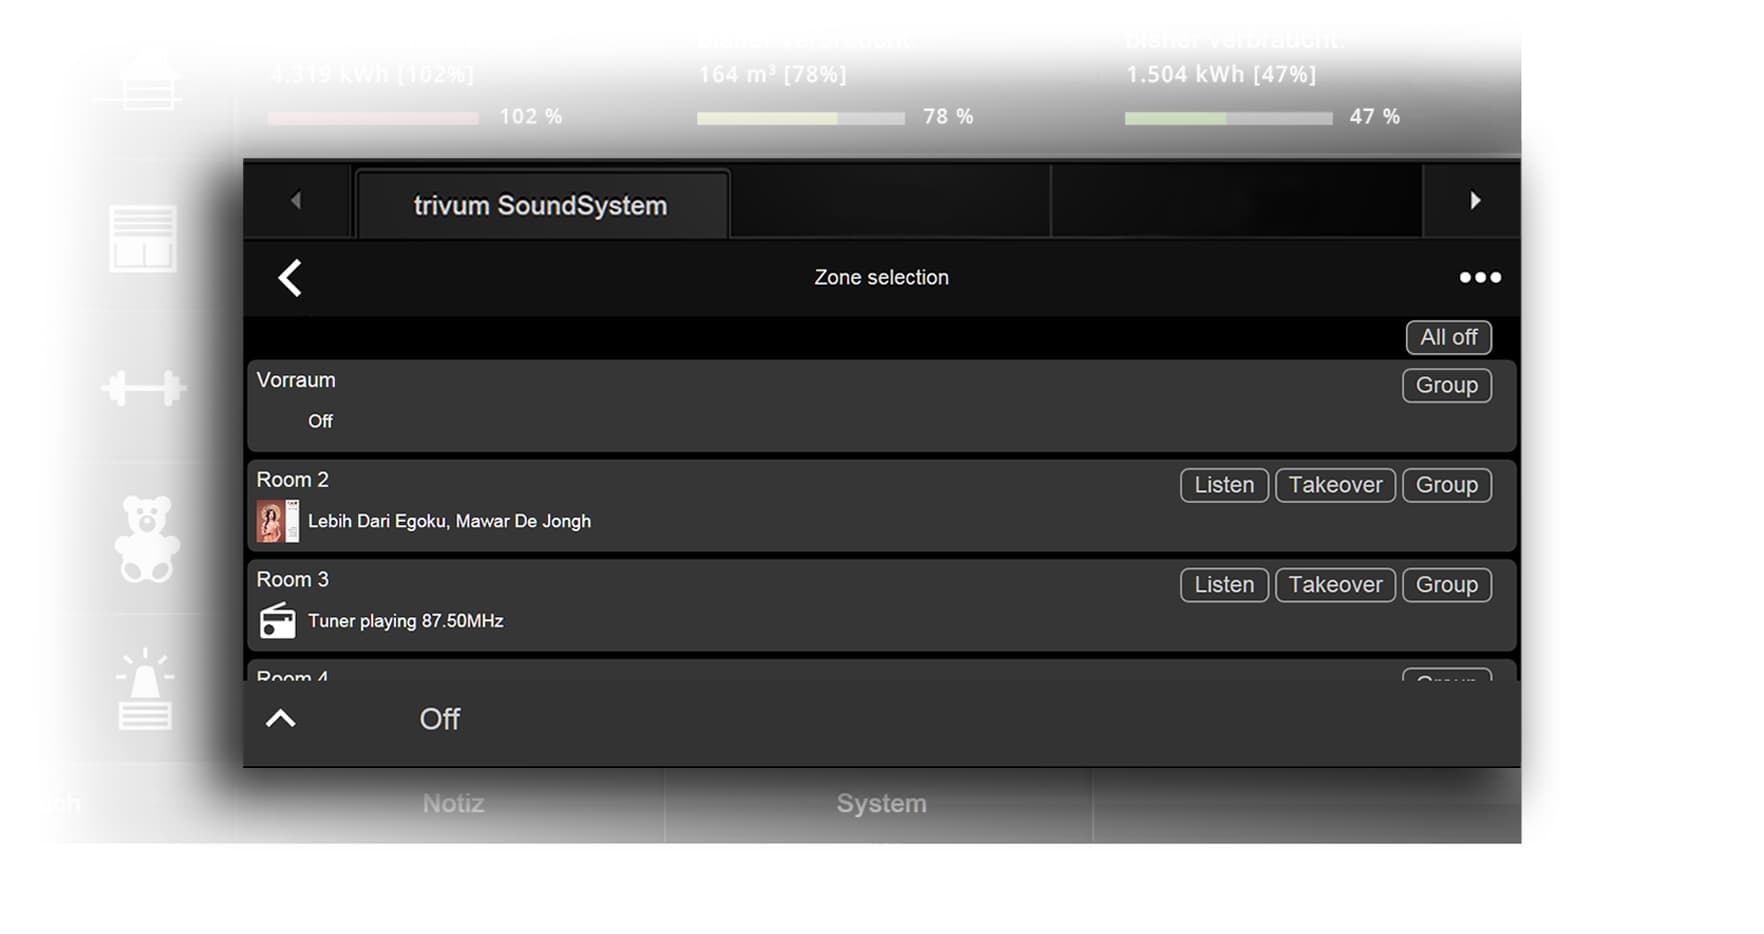Click the All off button
Image resolution: width=1764 pixels, height=934 pixels.
pos(1448,337)
